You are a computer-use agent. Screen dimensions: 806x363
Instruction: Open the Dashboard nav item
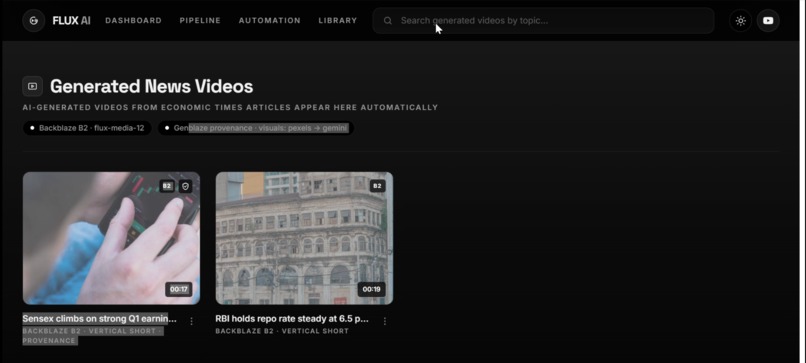click(134, 21)
